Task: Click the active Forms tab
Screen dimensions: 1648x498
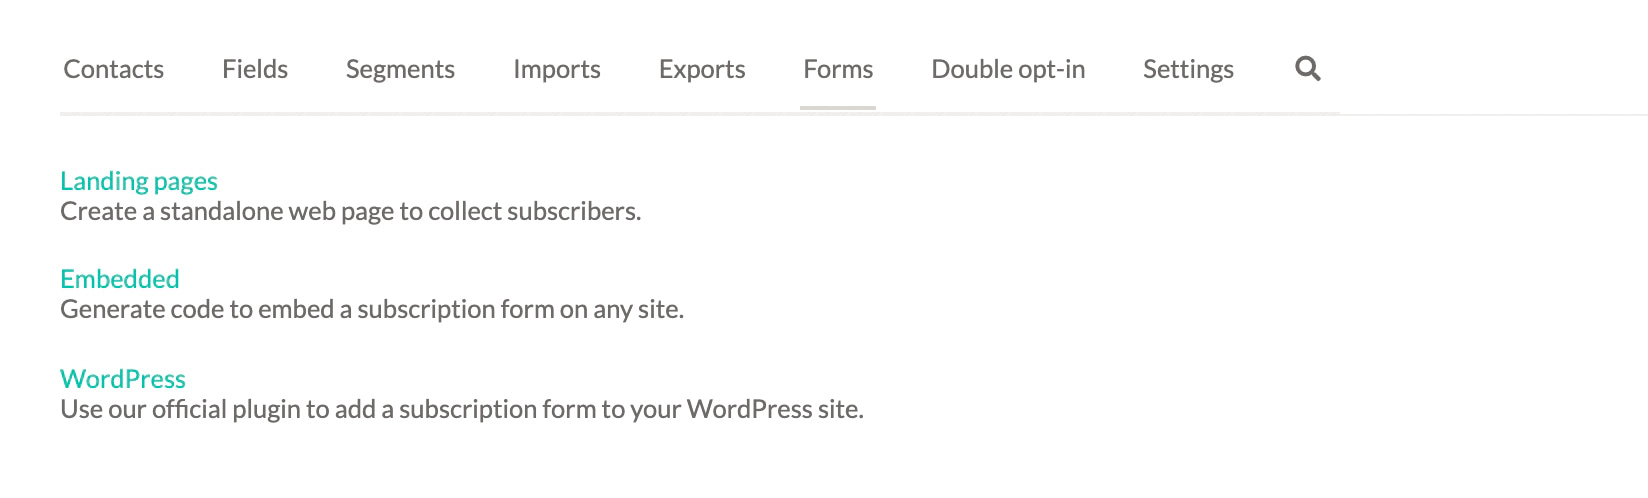Action: [x=838, y=69]
